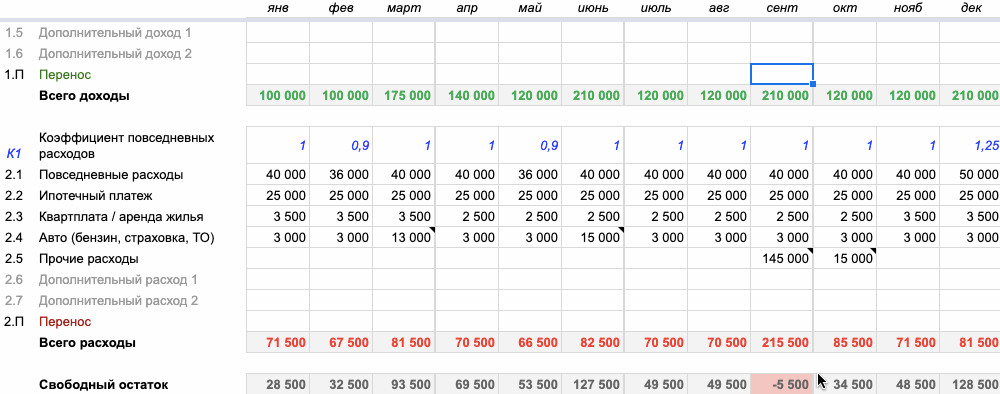Select the Ипотечный платеж row label
The width and height of the screenshot is (1000, 394).
tap(96, 196)
